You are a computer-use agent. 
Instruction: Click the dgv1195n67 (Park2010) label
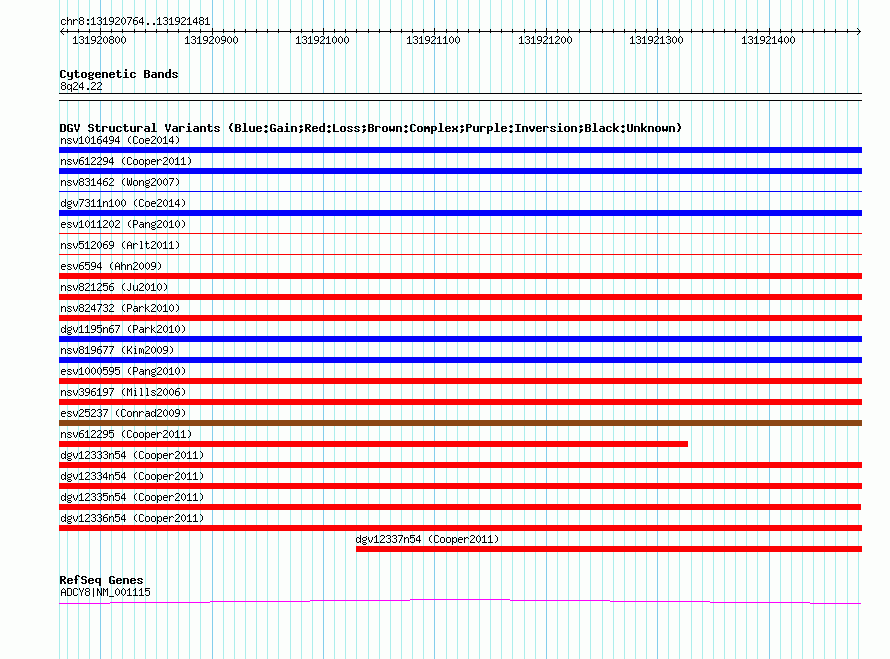coord(123,329)
